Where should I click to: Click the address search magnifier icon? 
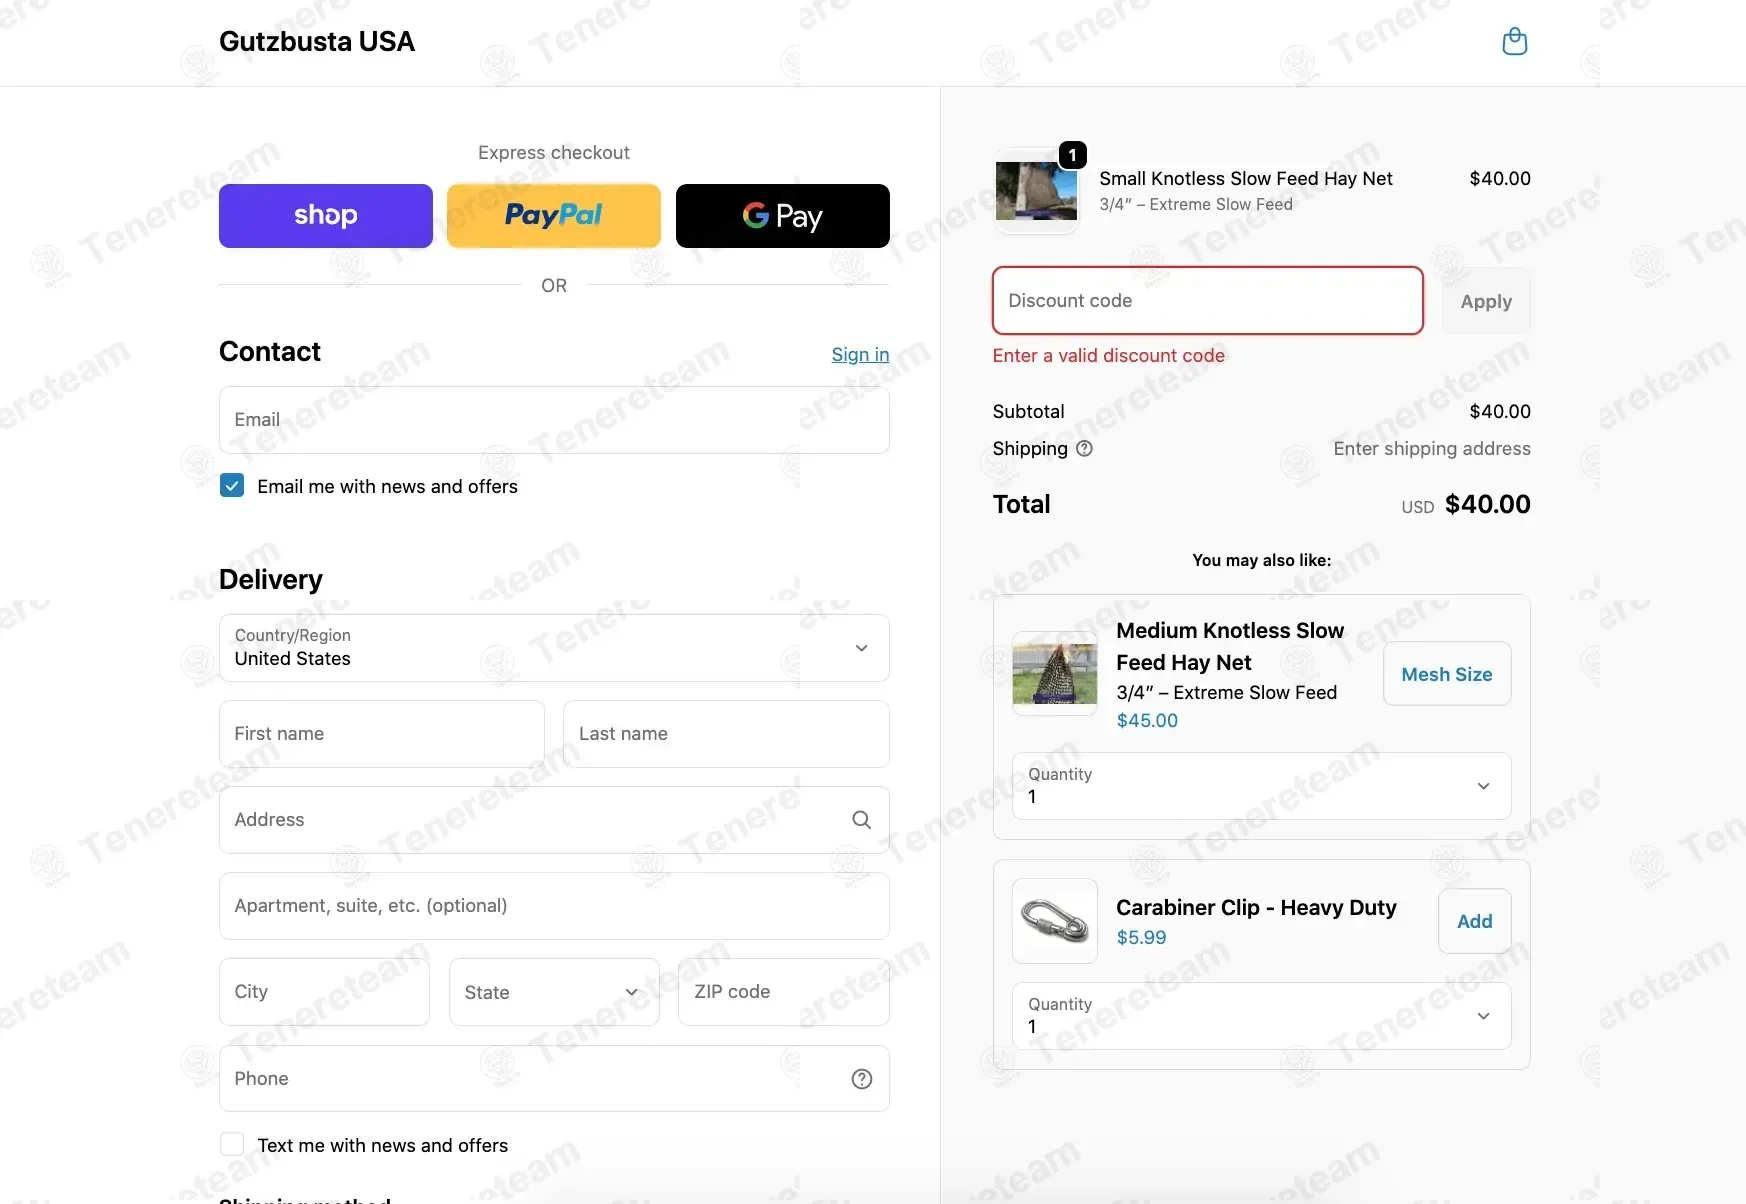point(861,820)
